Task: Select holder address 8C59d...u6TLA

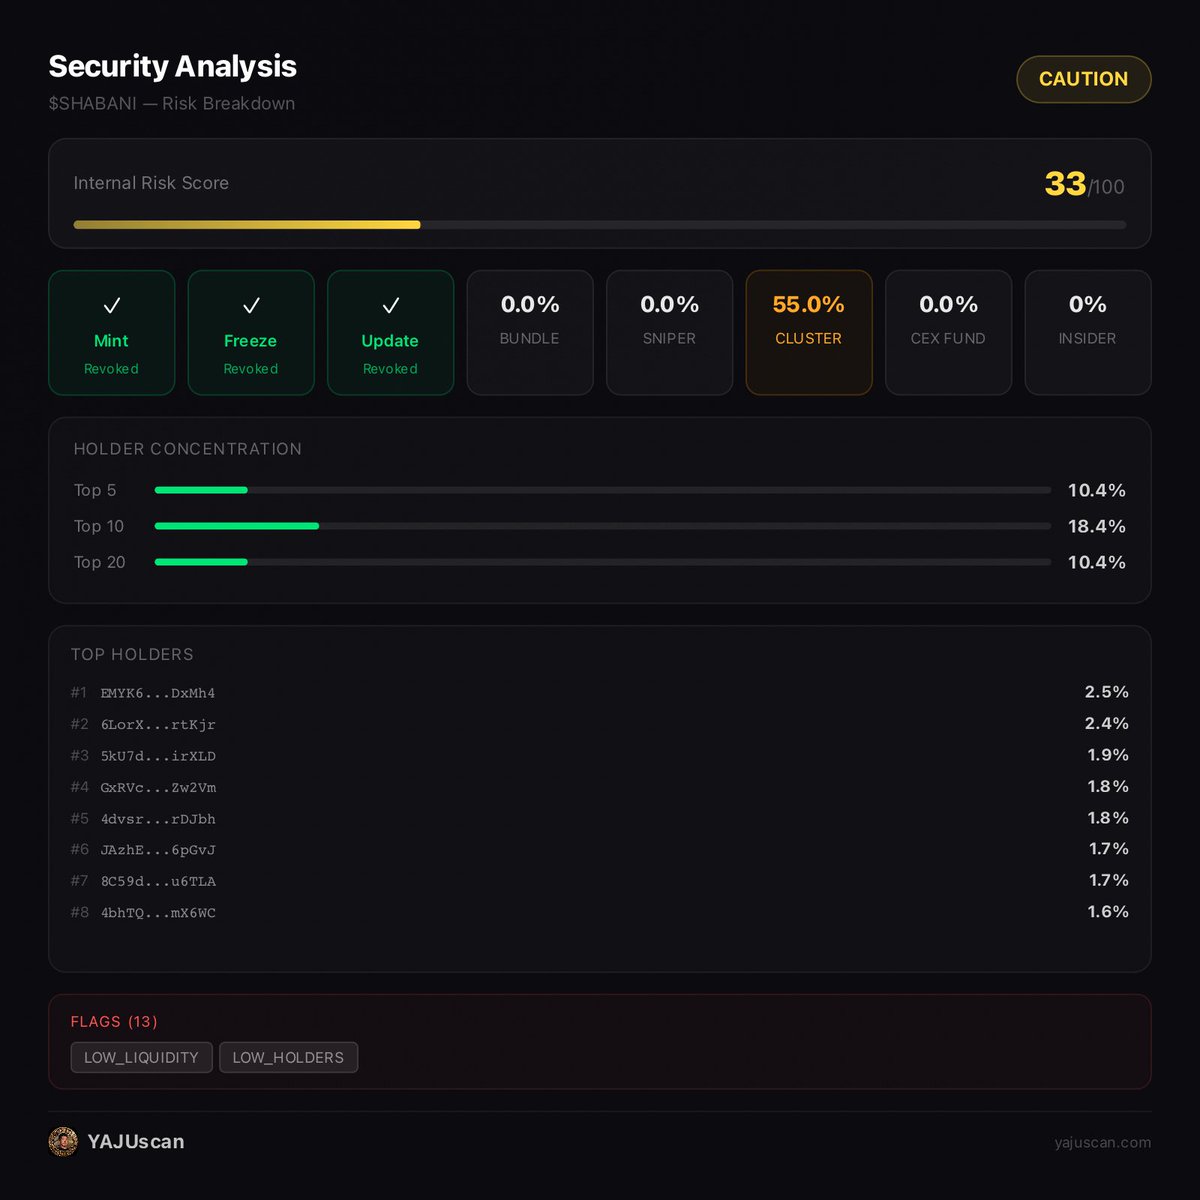Action: (x=158, y=881)
